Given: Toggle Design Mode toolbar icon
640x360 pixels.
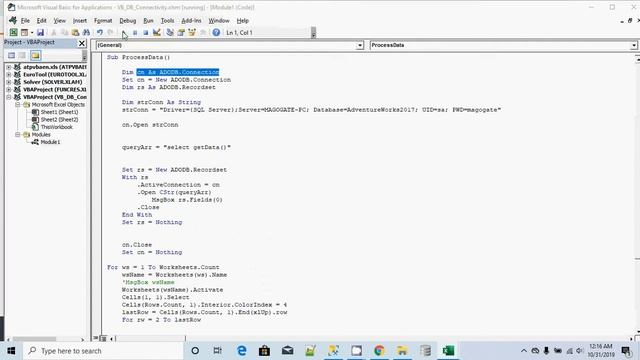Looking at the screenshot, I should click(x=157, y=32).
